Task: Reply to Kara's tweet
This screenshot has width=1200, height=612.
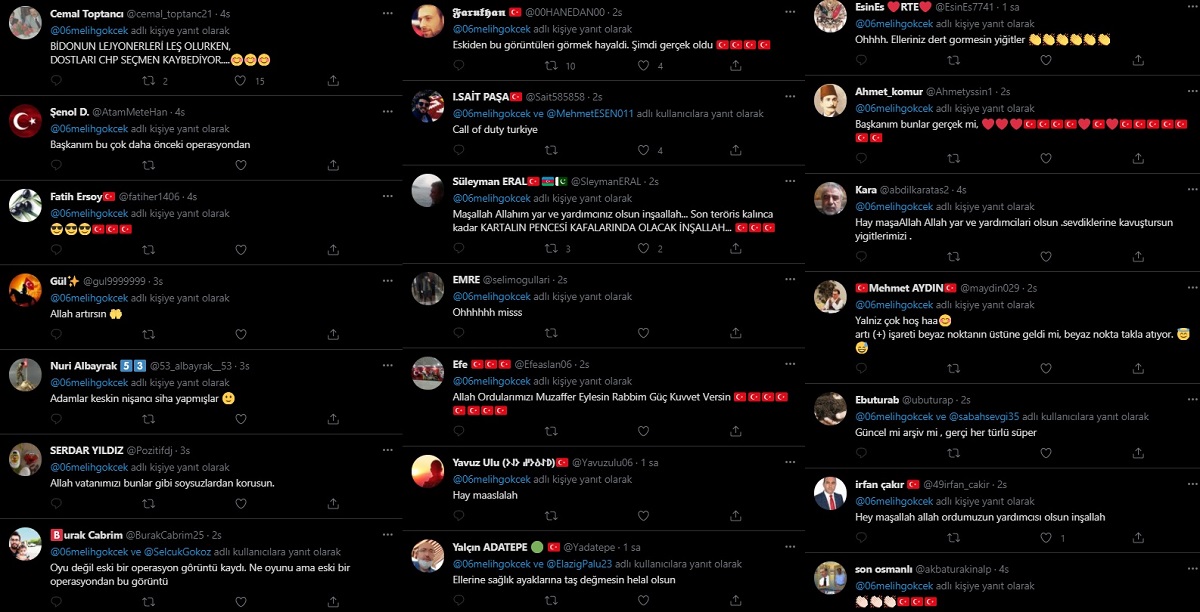Action: 861,259
